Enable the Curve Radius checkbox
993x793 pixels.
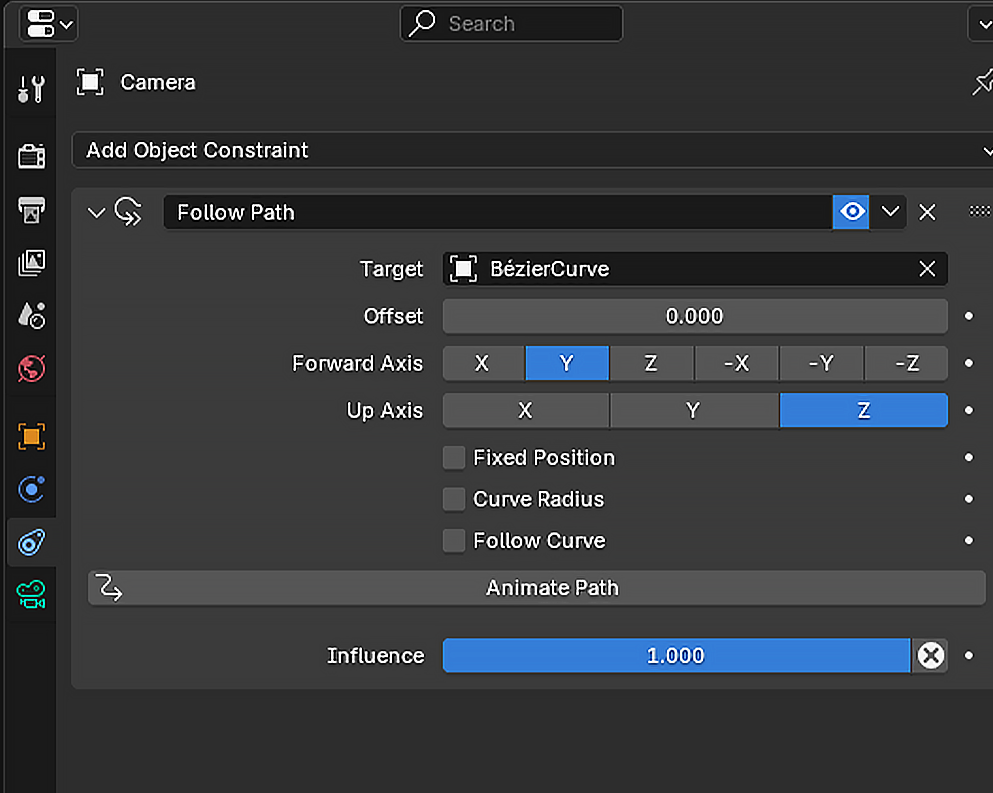click(x=454, y=499)
